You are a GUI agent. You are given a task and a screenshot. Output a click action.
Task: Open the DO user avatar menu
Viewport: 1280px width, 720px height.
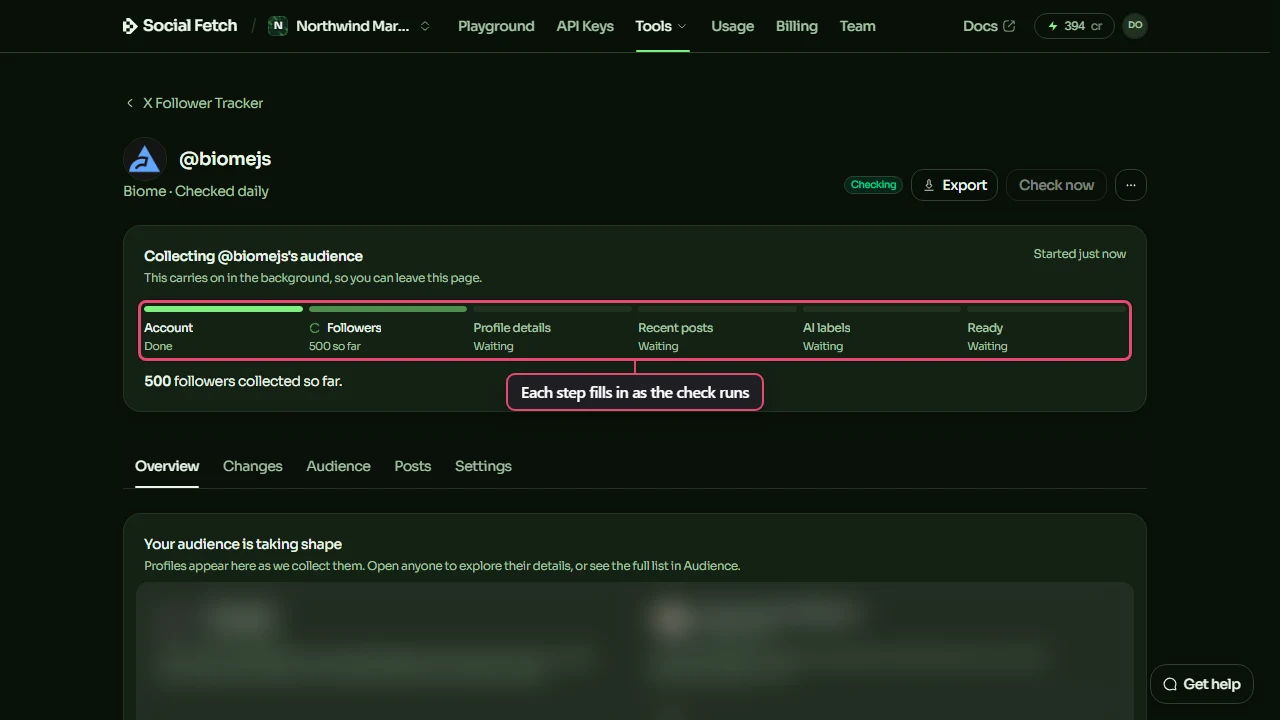tap(1135, 26)
